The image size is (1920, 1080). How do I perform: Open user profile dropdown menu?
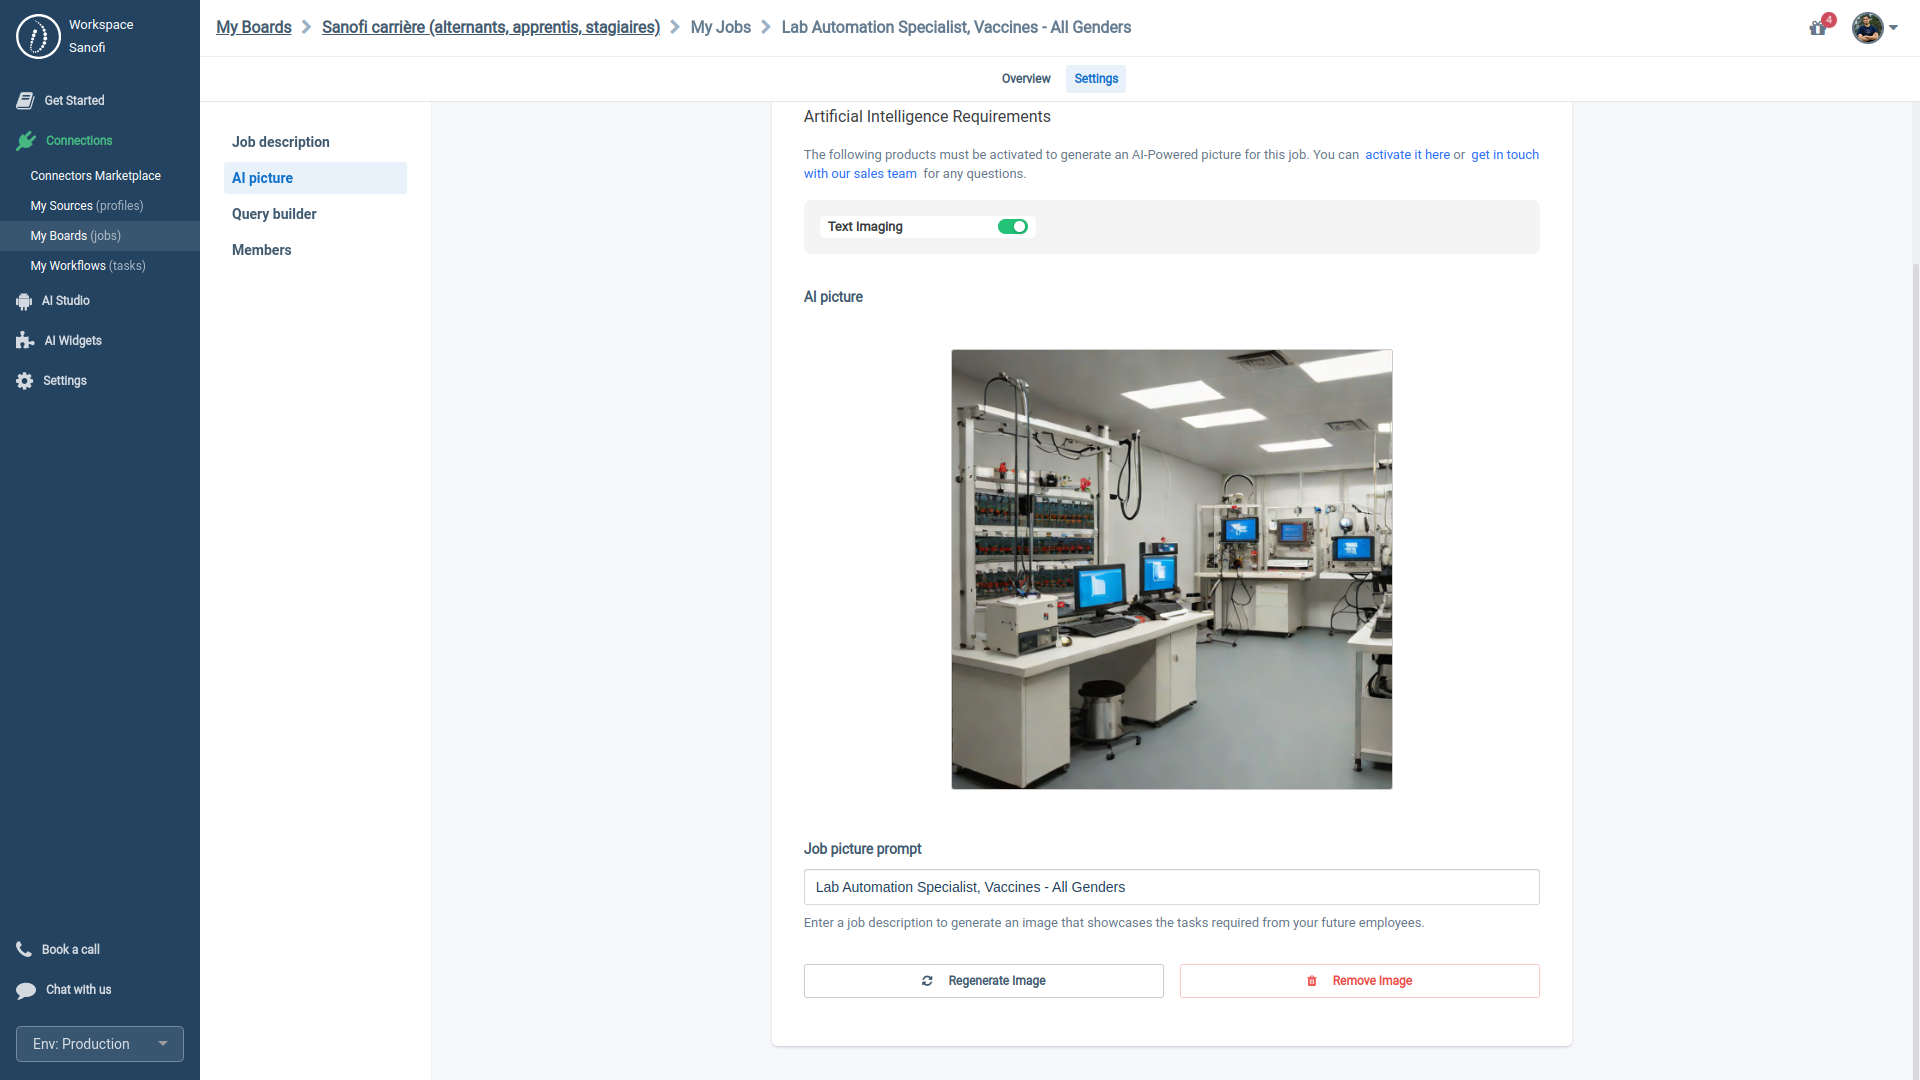pos(1876,26)
